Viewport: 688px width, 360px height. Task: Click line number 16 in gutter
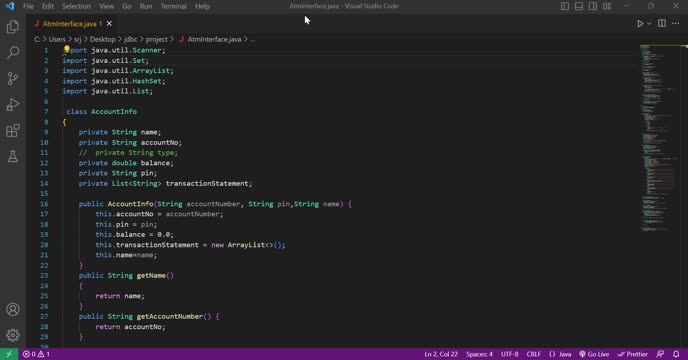click(44, 204)
